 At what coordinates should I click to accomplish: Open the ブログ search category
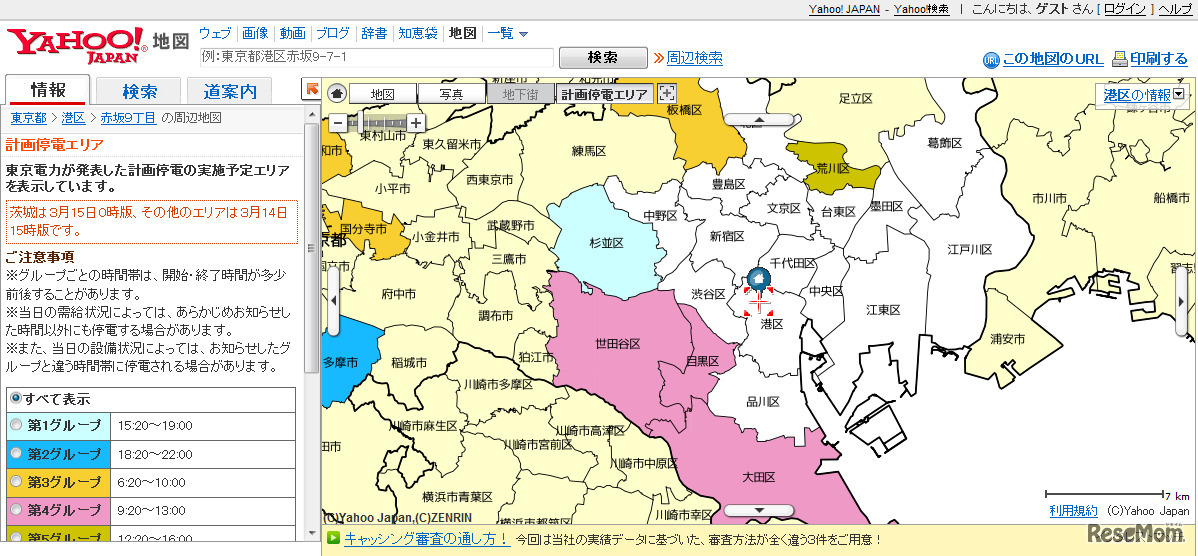click(333, 34)
